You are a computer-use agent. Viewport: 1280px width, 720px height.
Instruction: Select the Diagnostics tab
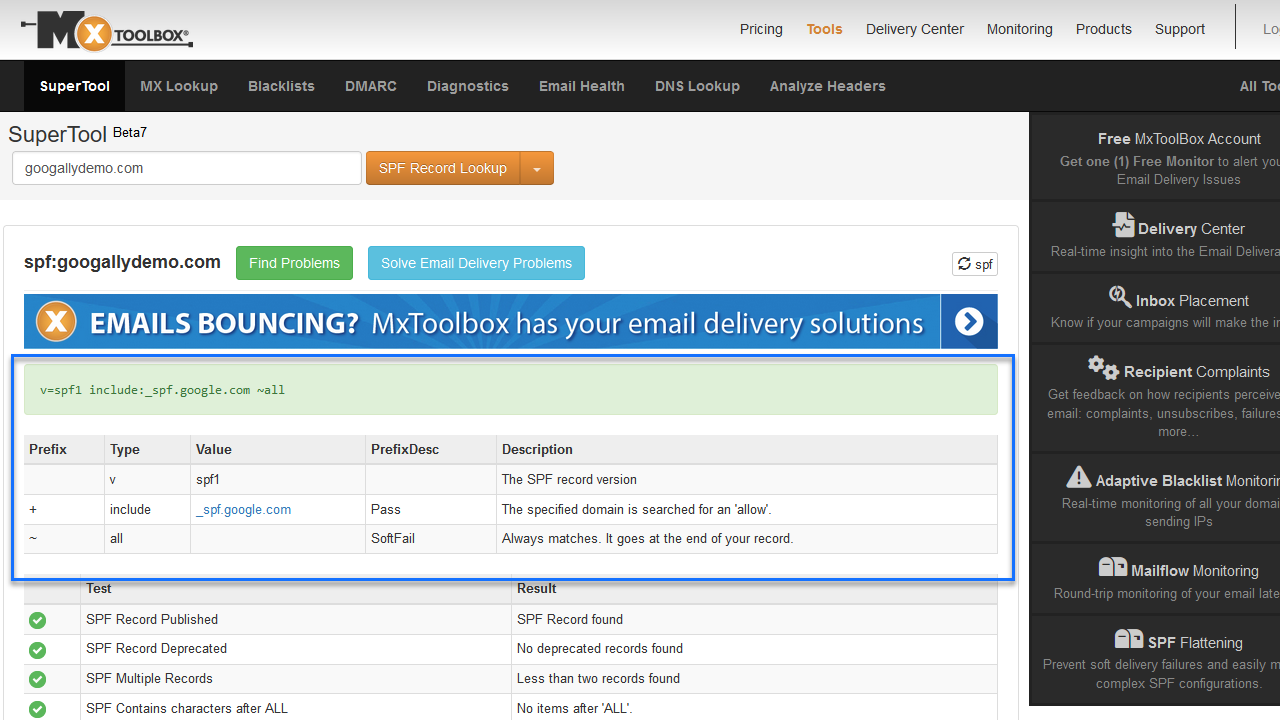468,86
